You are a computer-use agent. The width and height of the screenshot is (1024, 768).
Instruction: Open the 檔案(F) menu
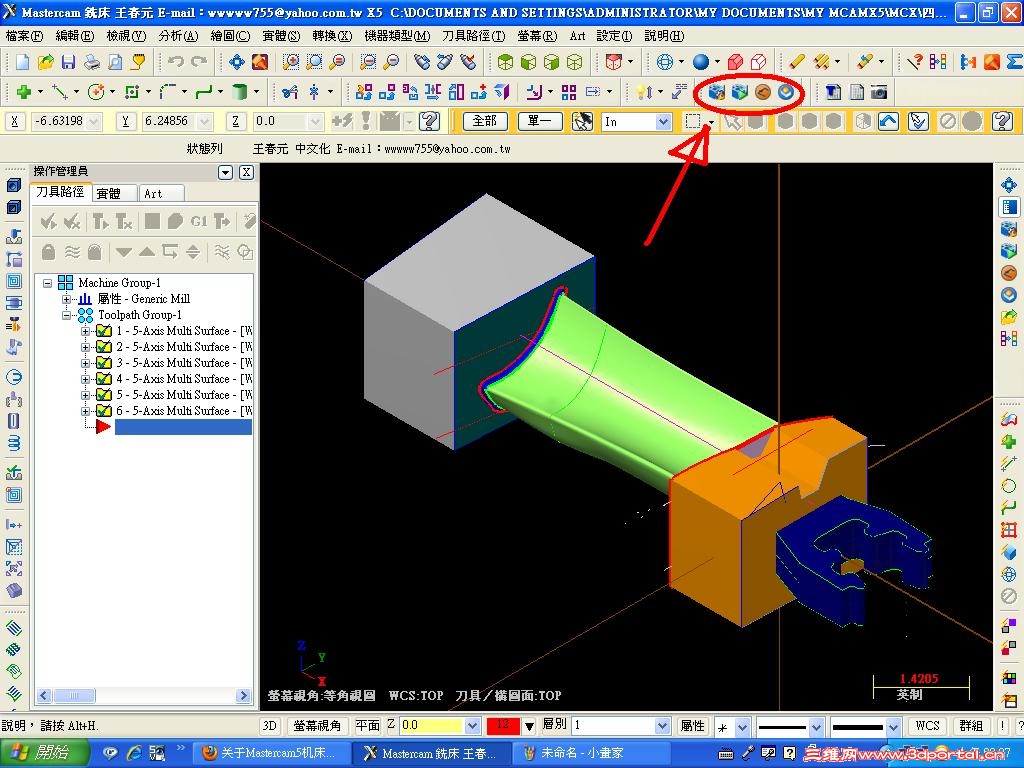24,36
